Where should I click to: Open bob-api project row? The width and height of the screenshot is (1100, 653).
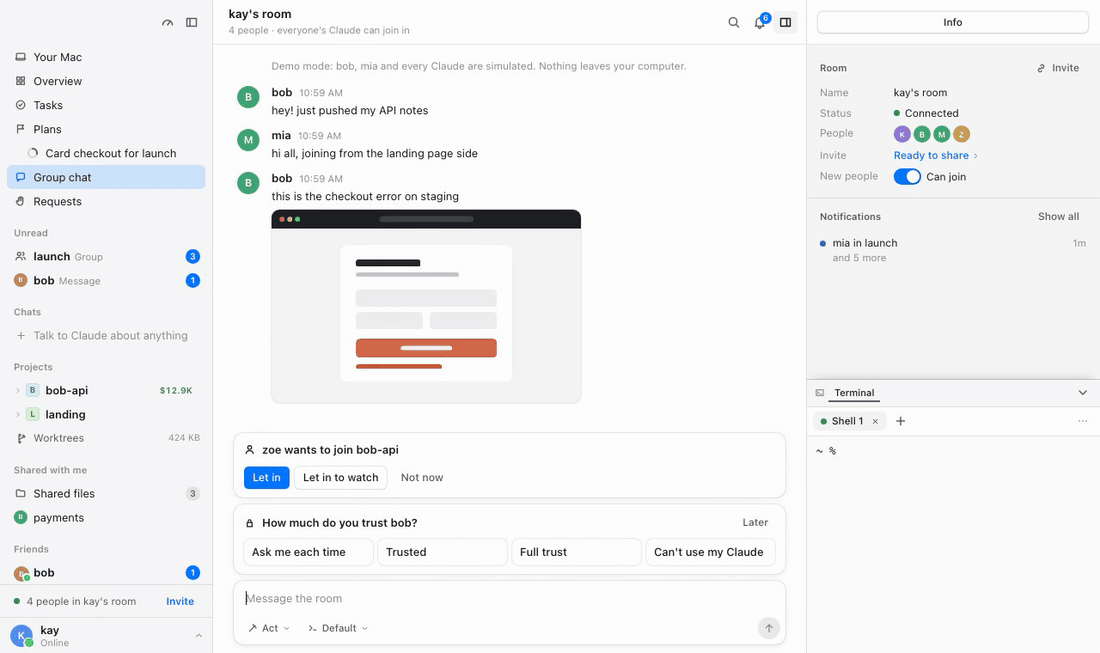tap(106, 391)
